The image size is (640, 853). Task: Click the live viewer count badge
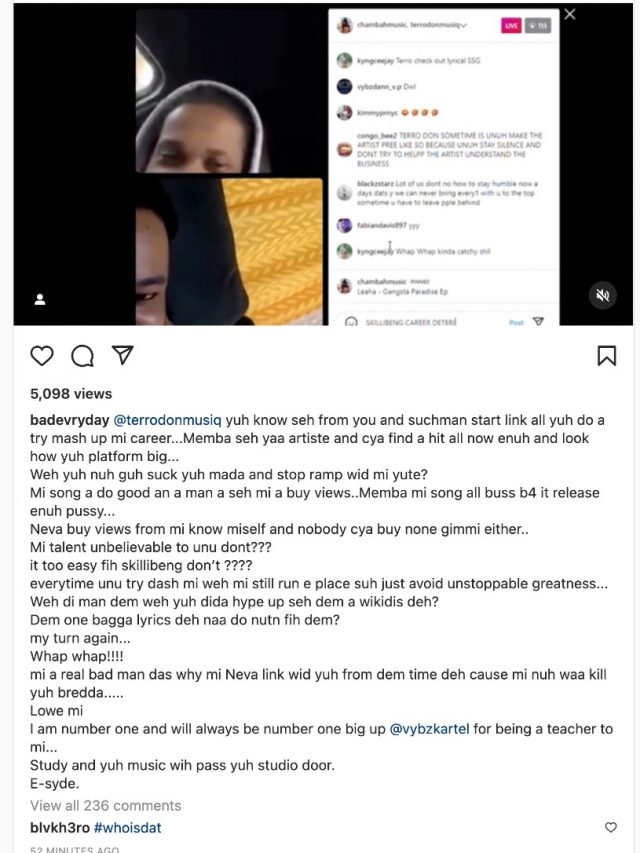point(538,26)
